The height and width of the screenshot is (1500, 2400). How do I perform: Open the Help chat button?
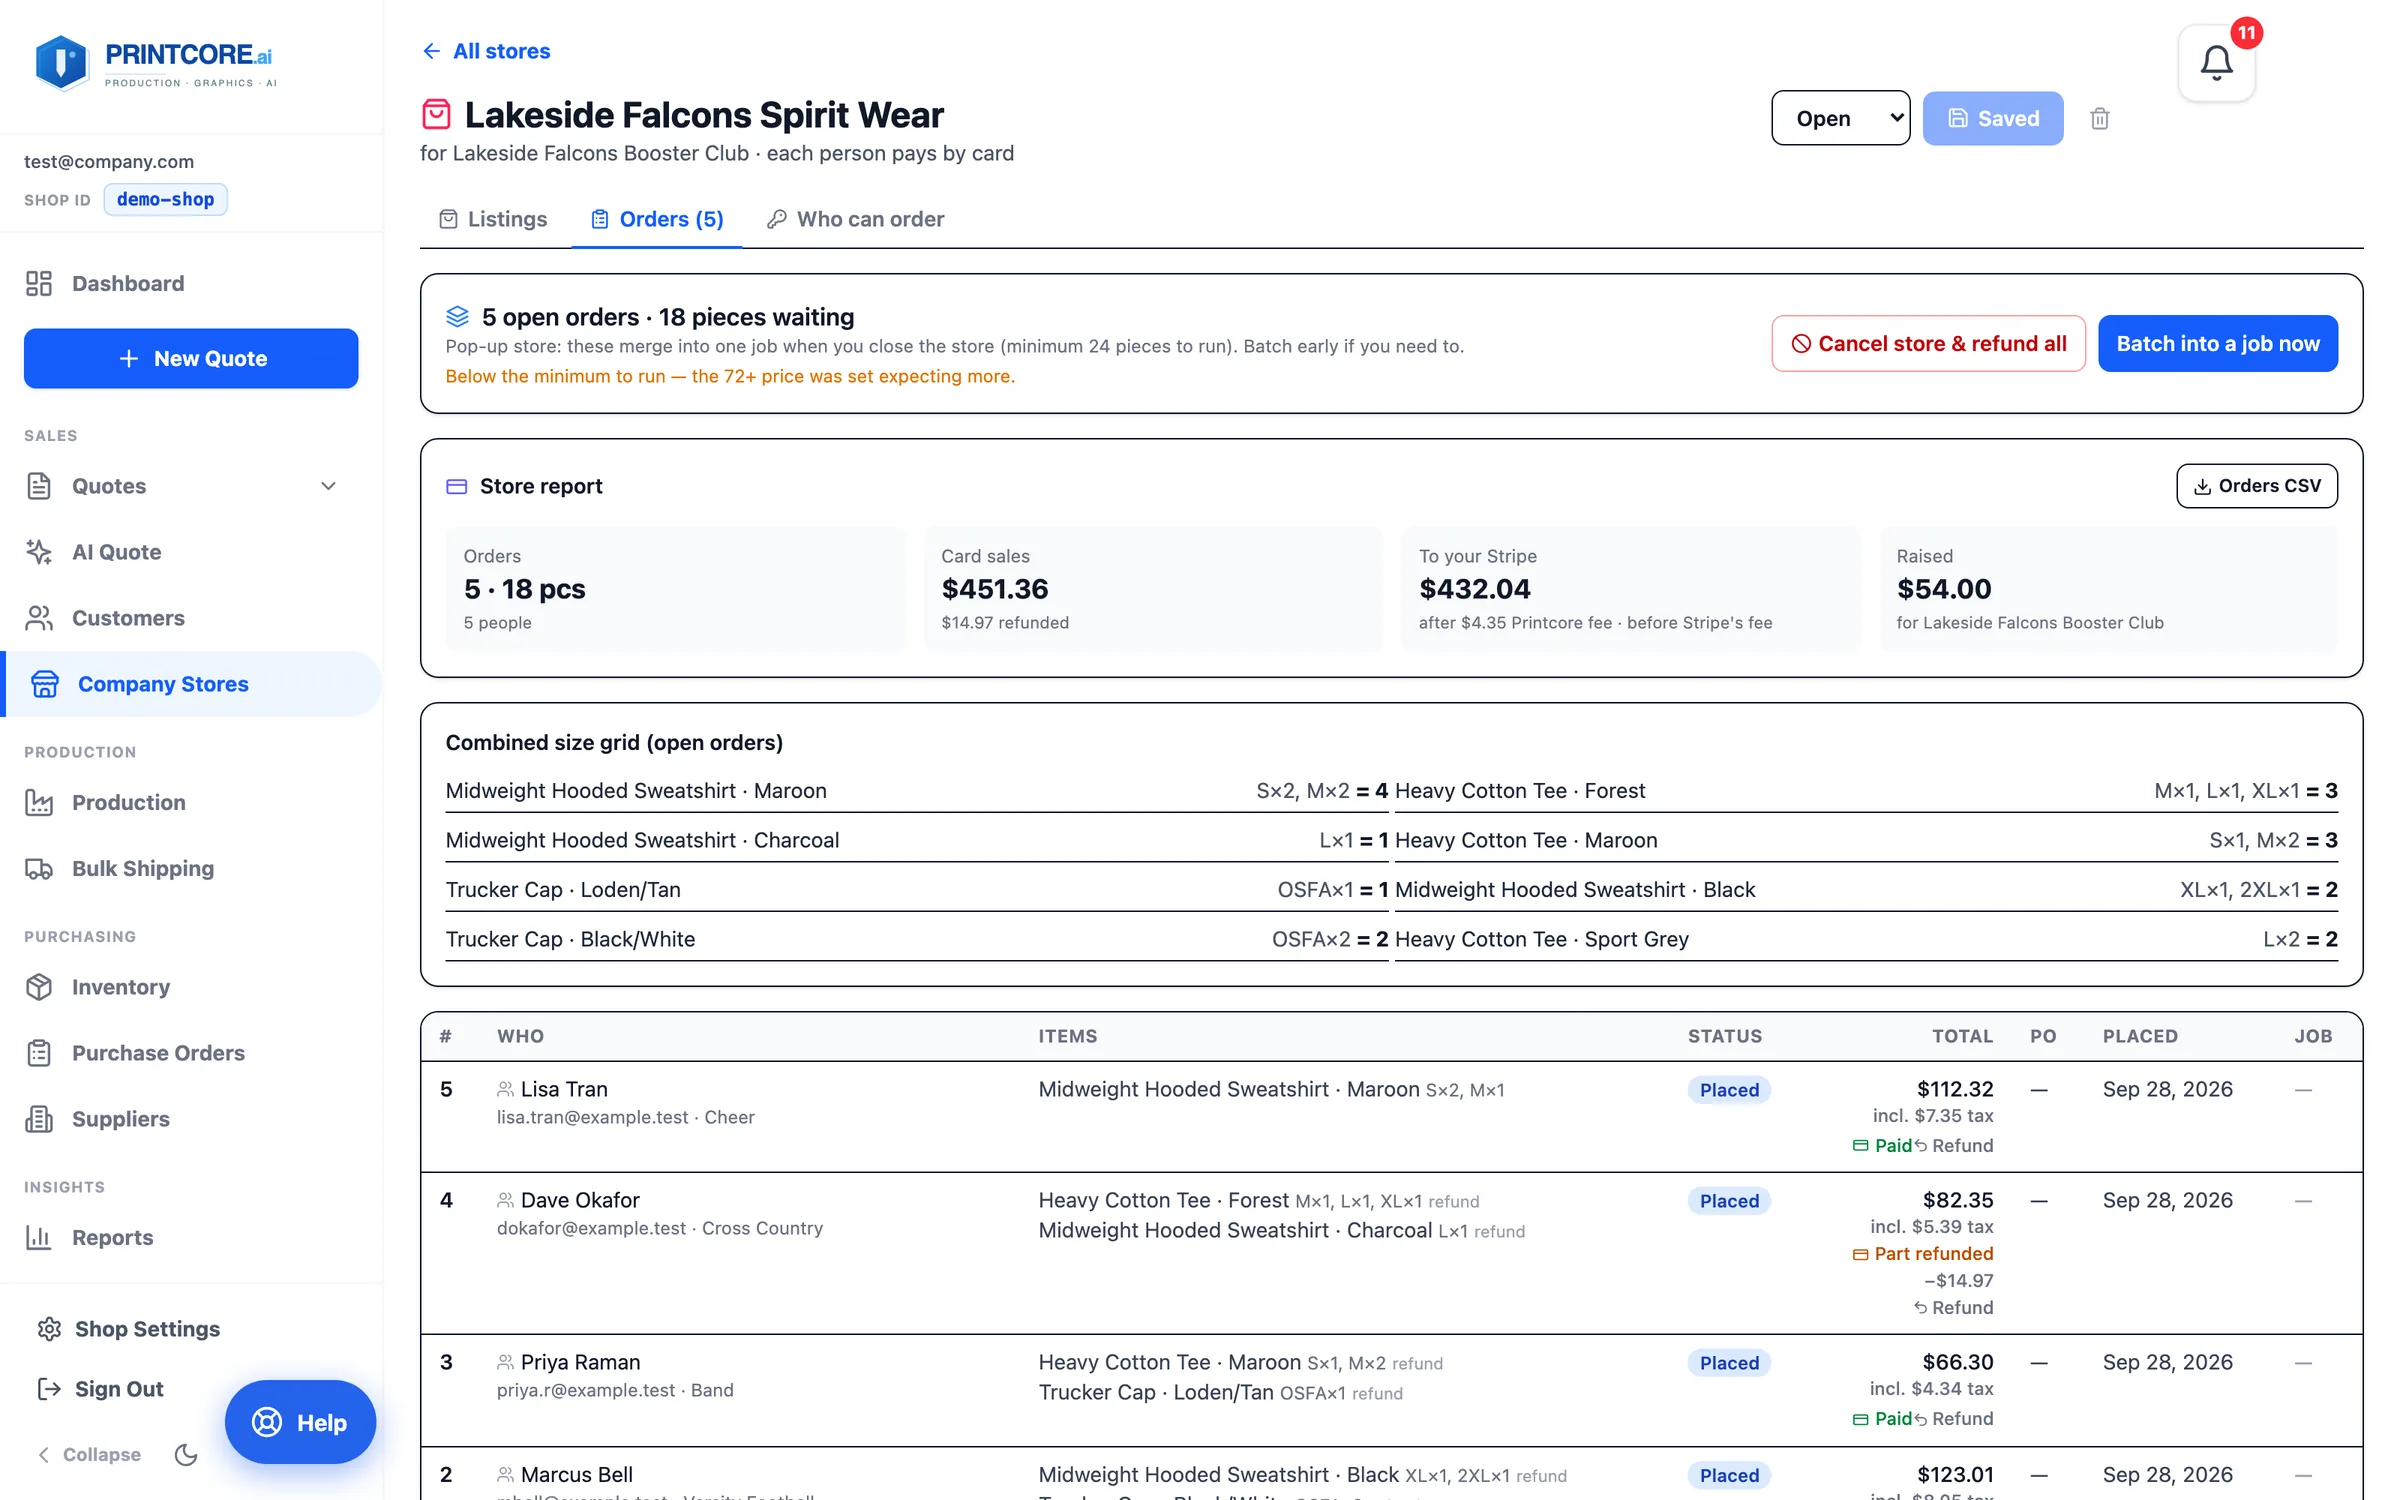click(x=300, y=1422)
